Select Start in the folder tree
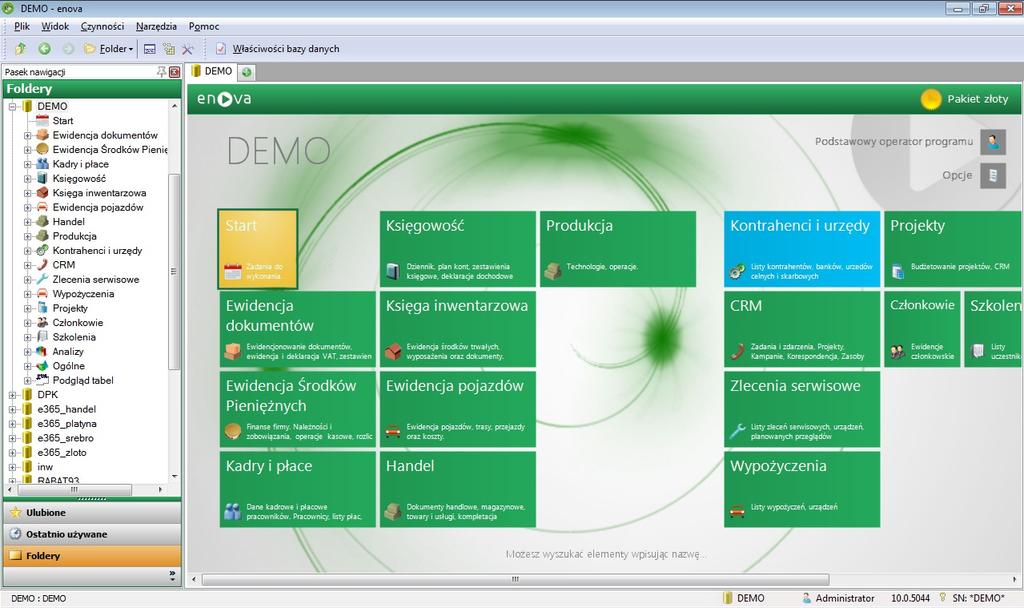Screen dimensions: 1024x608 pyautogui.click(x=63, y=121)
